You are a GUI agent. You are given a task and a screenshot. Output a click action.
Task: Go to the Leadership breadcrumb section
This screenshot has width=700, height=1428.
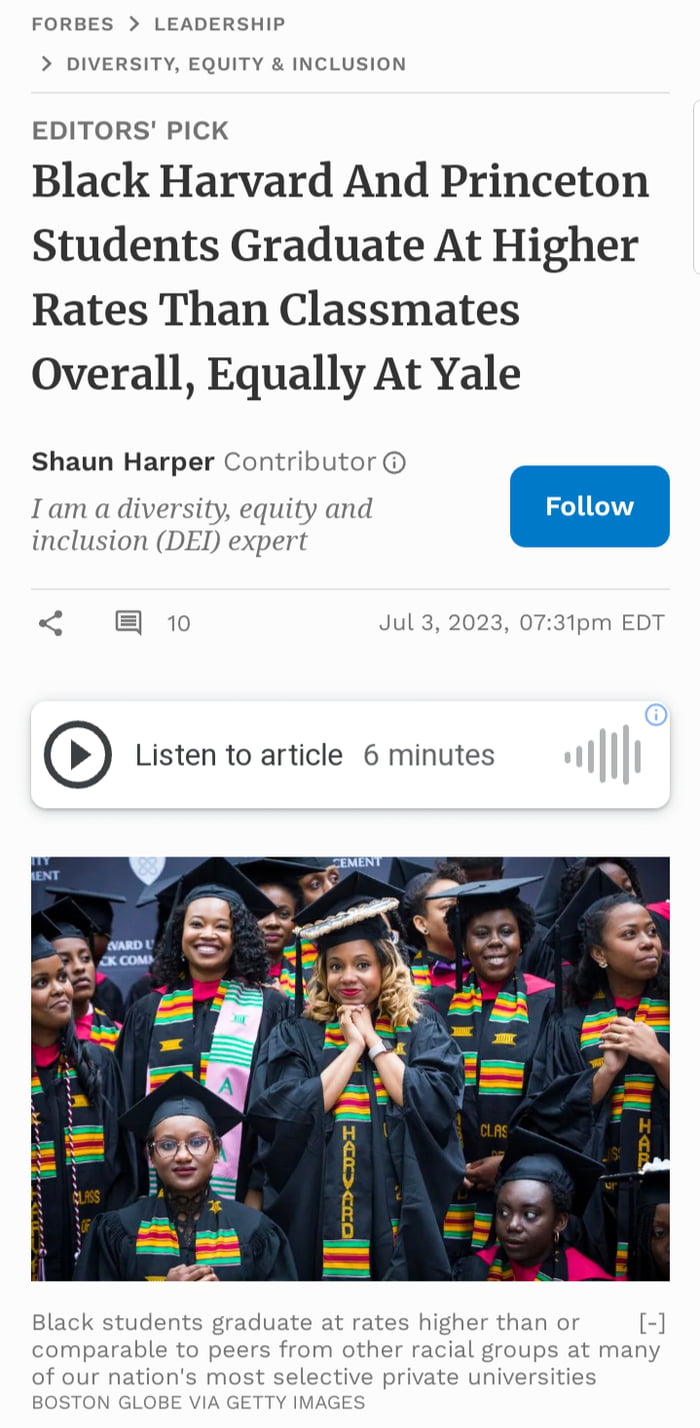[x=219, y=24]
